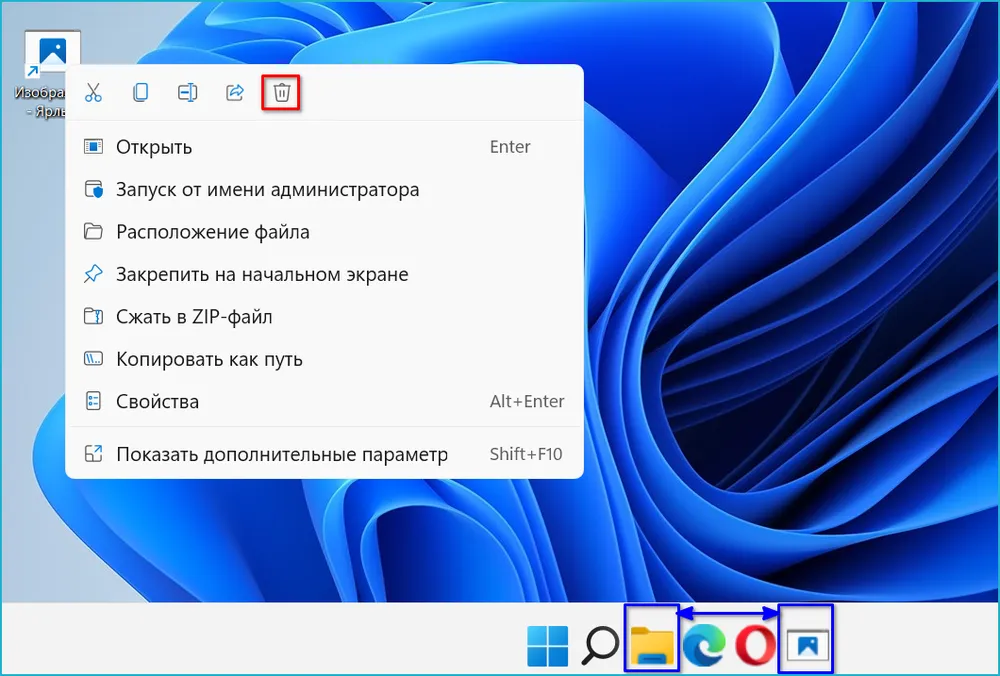Screen dimensions: 1000x676
Task: Launch Opera browser from the taskbar
Action: tap(756, 647)
